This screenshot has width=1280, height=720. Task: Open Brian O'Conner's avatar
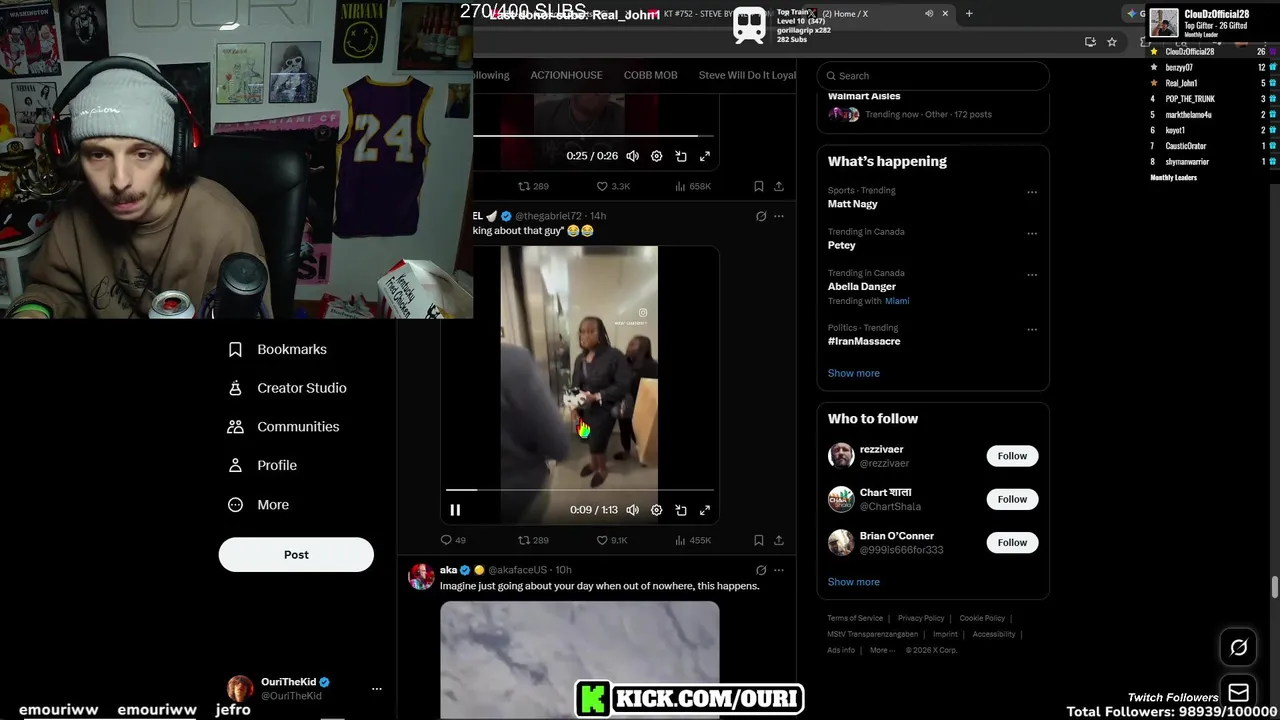[x=841, y=543]
